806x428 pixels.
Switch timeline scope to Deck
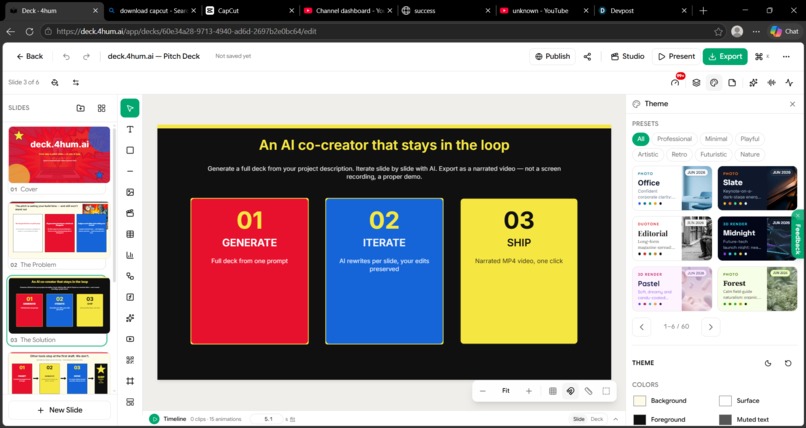[x=597, y=419]
